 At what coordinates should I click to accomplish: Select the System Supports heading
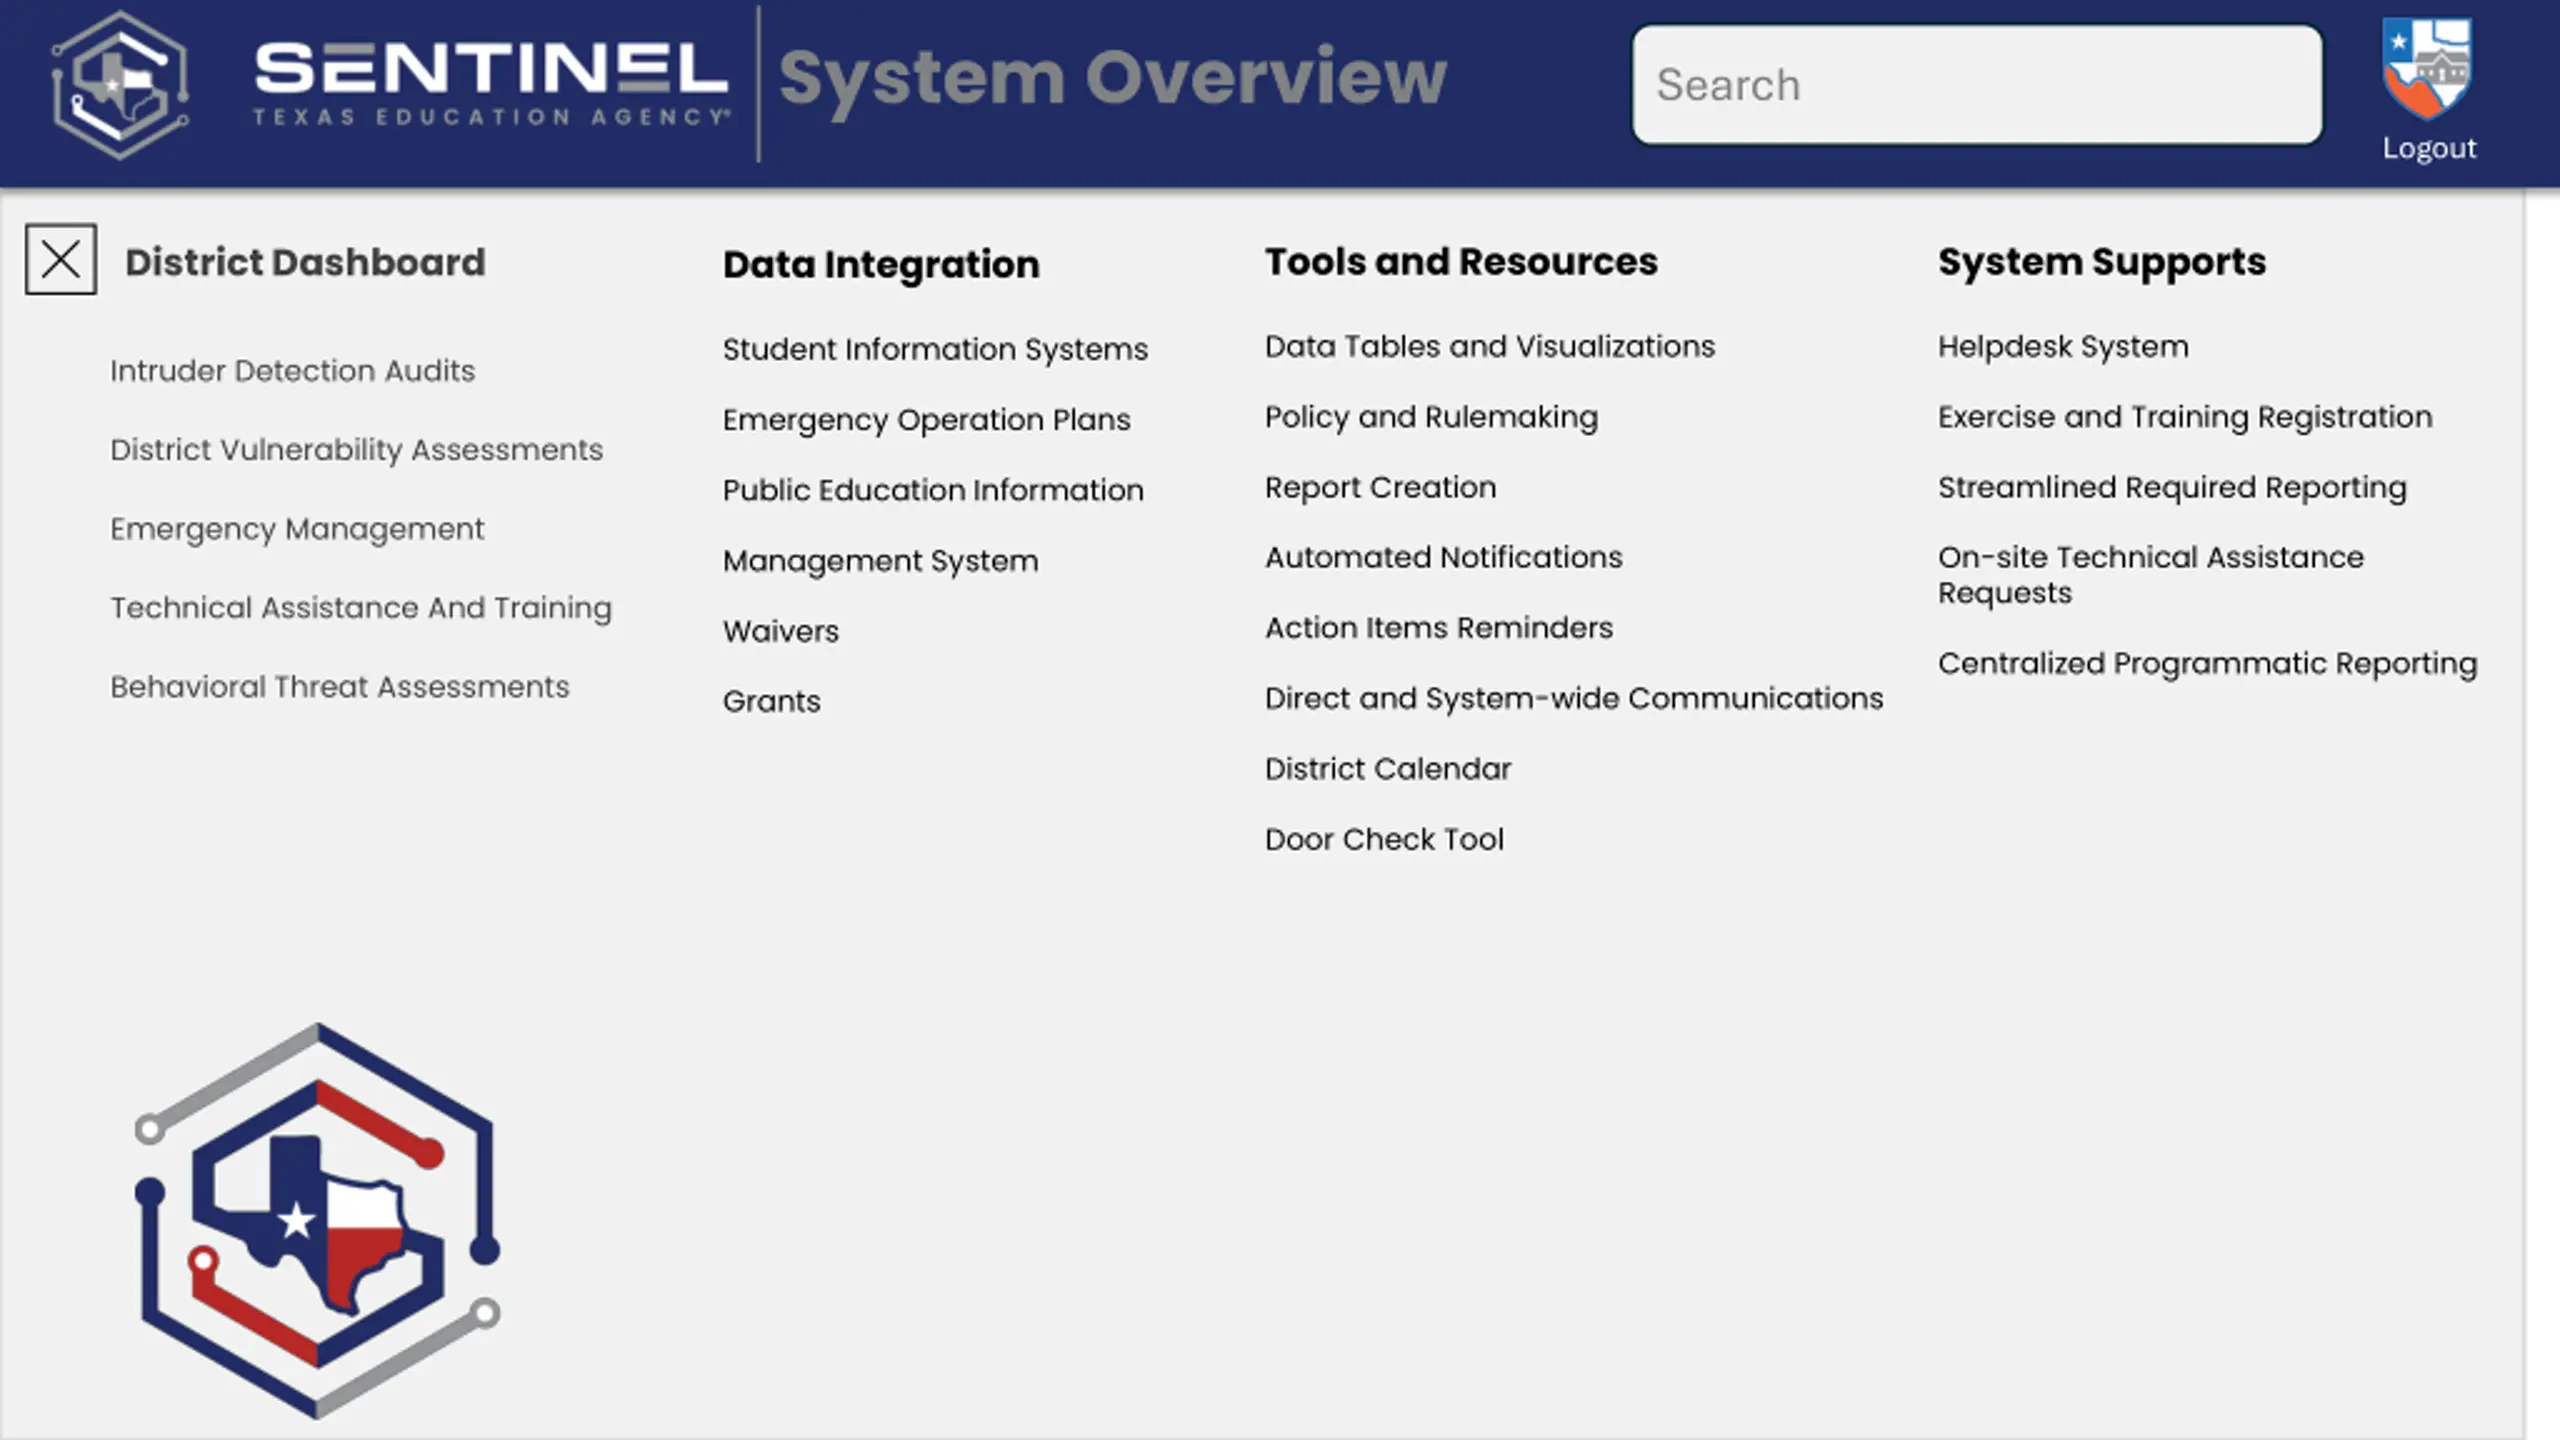(x=2102, y=263)
